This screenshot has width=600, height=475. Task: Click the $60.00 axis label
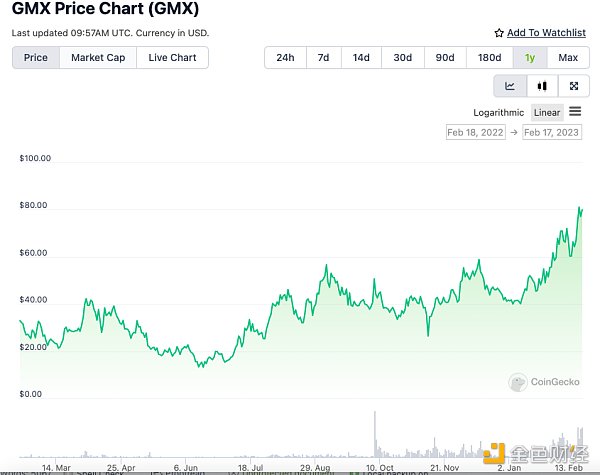33,253
